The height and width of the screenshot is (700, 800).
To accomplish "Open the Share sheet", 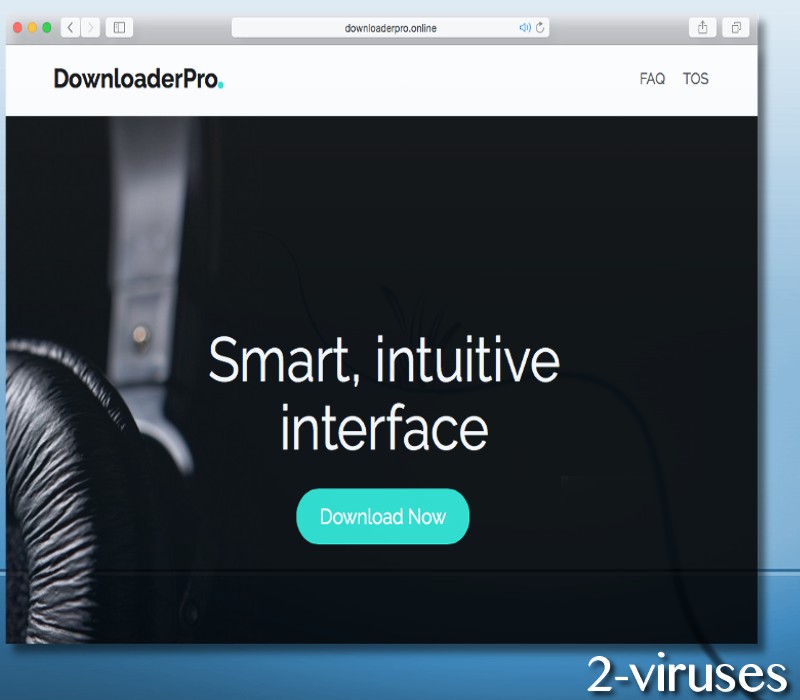I will click(703, 28).
